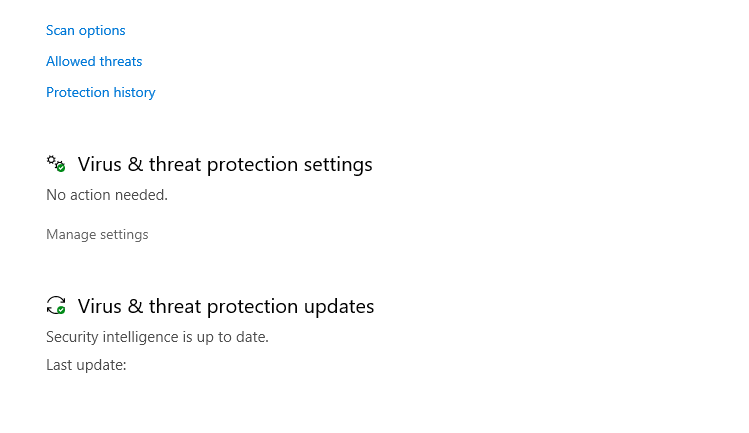Select the Virus & threat protection settings heading
This screenshot has width=749, height=433.
pyautogui.click(x=225, y=164)
